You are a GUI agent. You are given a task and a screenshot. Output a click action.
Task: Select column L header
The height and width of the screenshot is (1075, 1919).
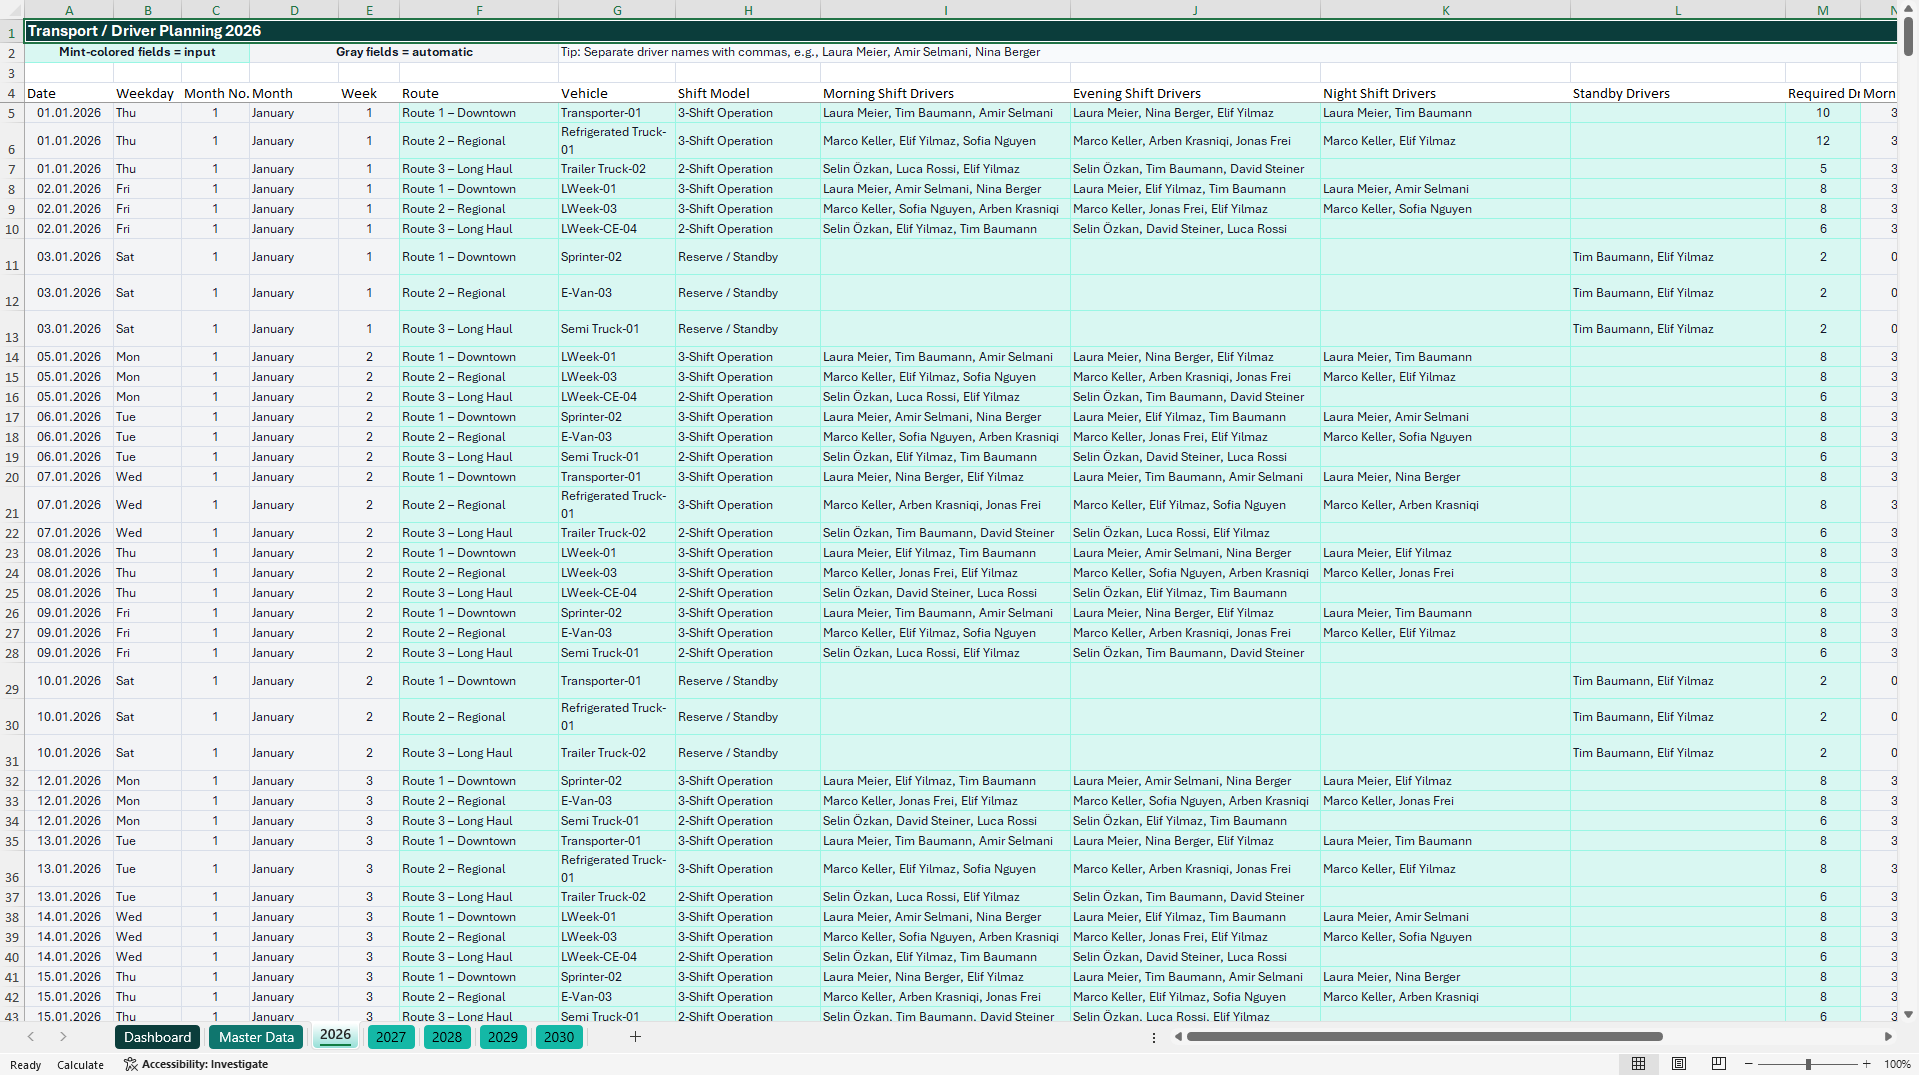(1677, 10)
